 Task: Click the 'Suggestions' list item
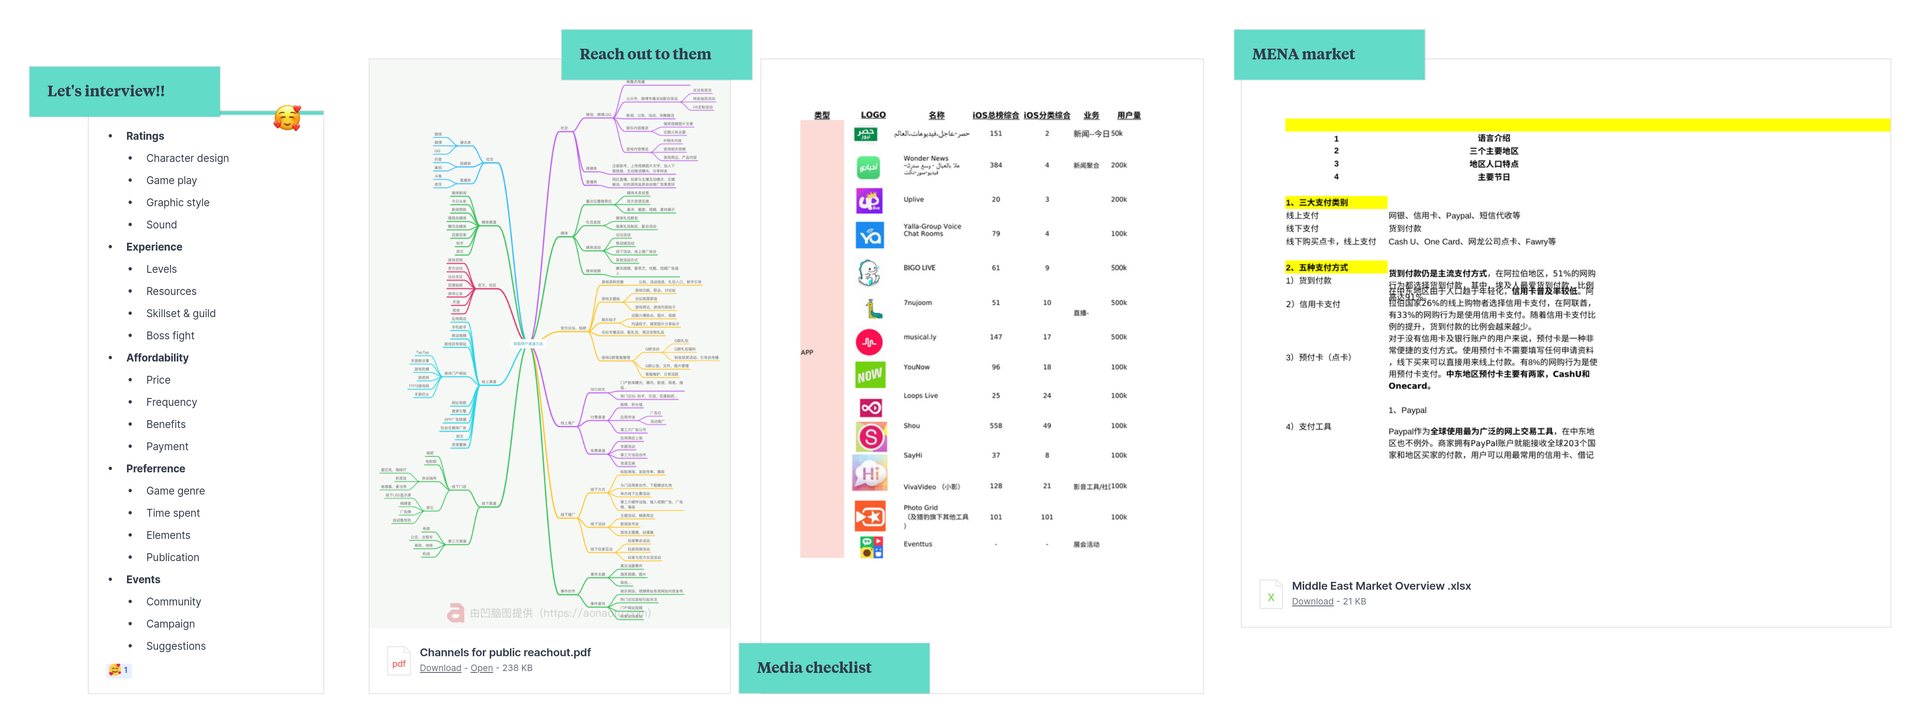coord(176,646)
